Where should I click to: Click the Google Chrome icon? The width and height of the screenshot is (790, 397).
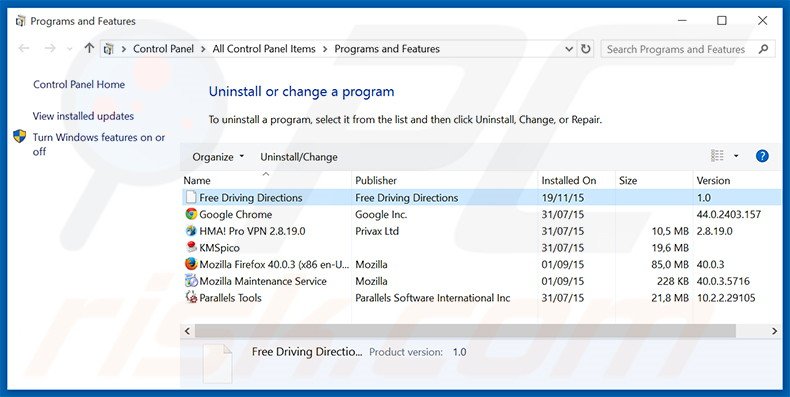pyautogui.click(x=191, y=214)
